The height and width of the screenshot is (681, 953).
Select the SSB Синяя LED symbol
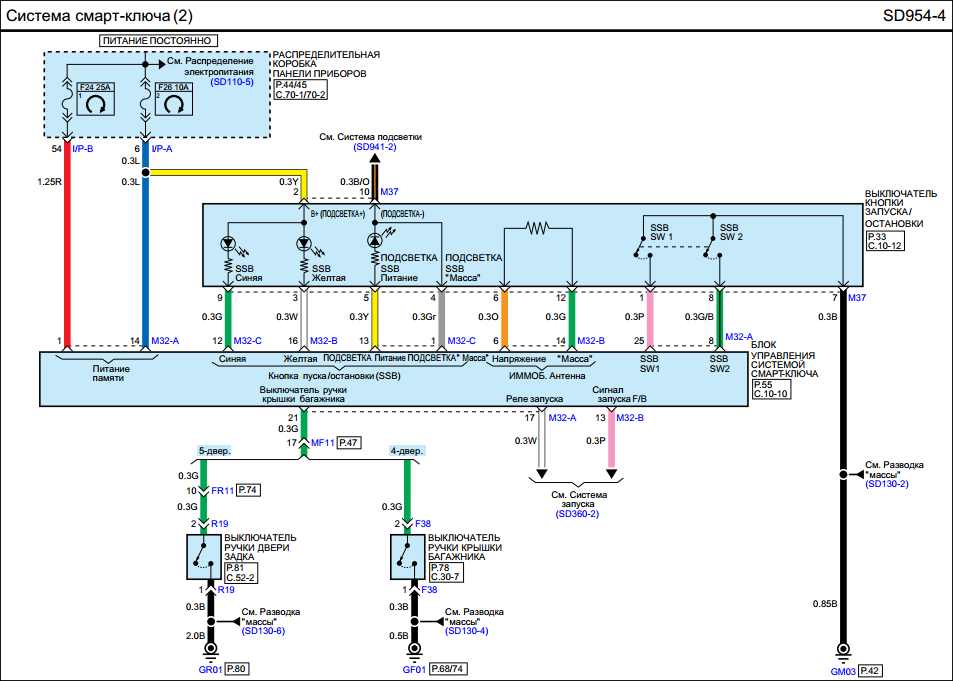(230, 244)
